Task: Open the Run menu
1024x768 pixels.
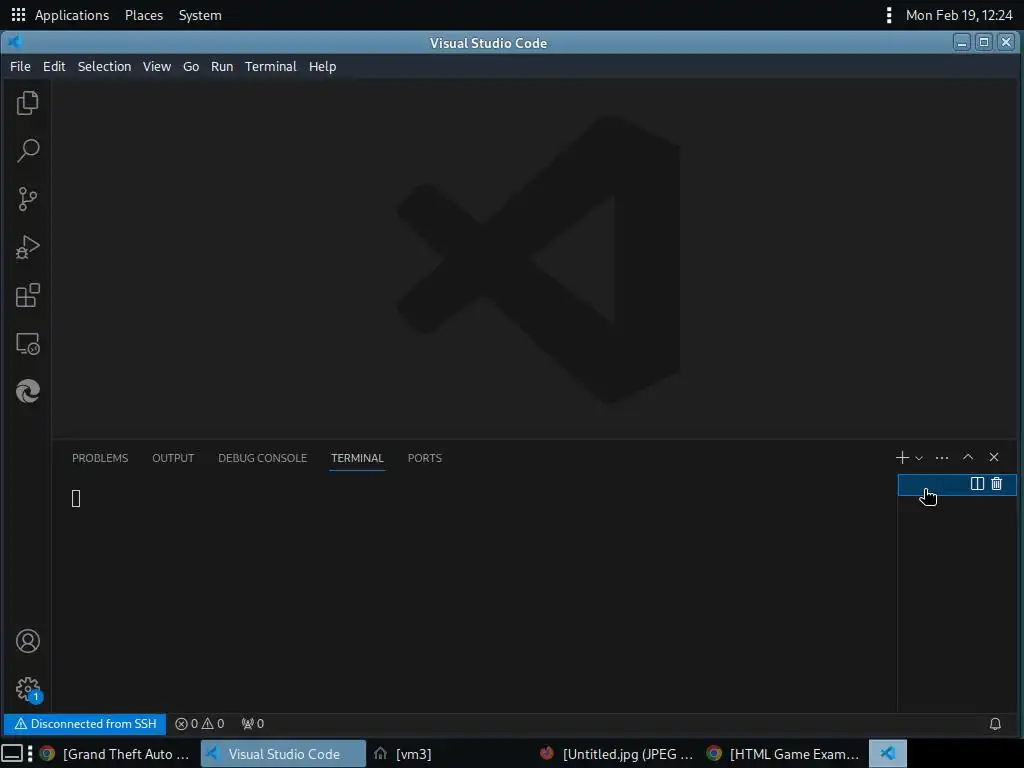Action: tap(222, 67)
